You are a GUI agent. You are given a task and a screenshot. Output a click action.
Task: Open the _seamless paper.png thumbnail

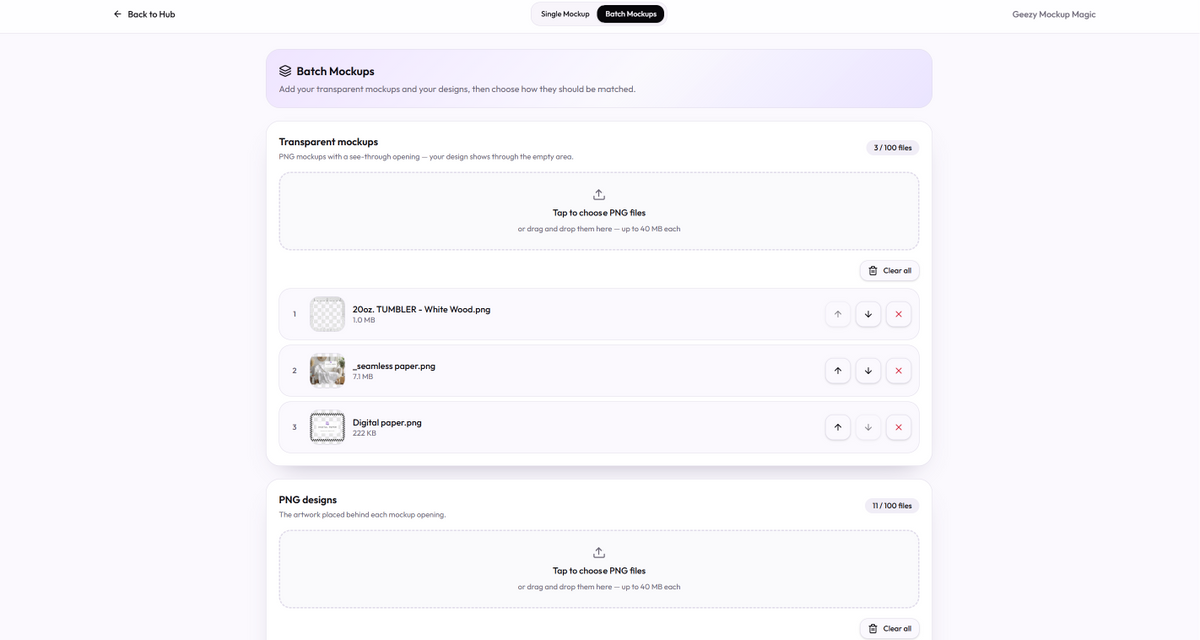pyautogui.click(x=327, y=371)
